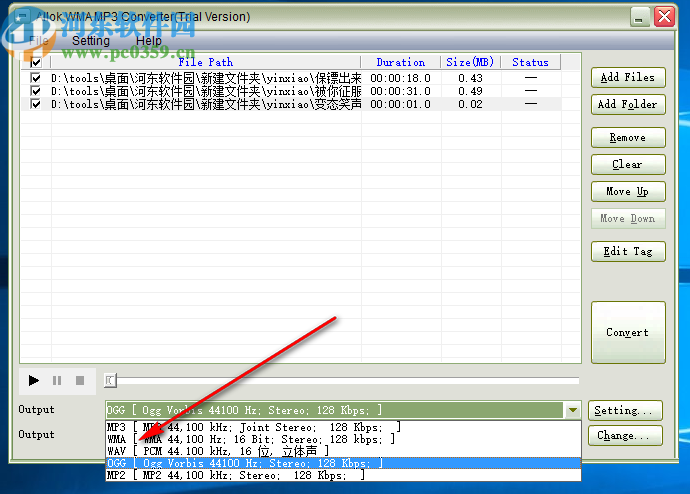Uncheck the file with duration 00:00:18.0
The height and width of the screenshot is (494, 690).
click(36, 78)
